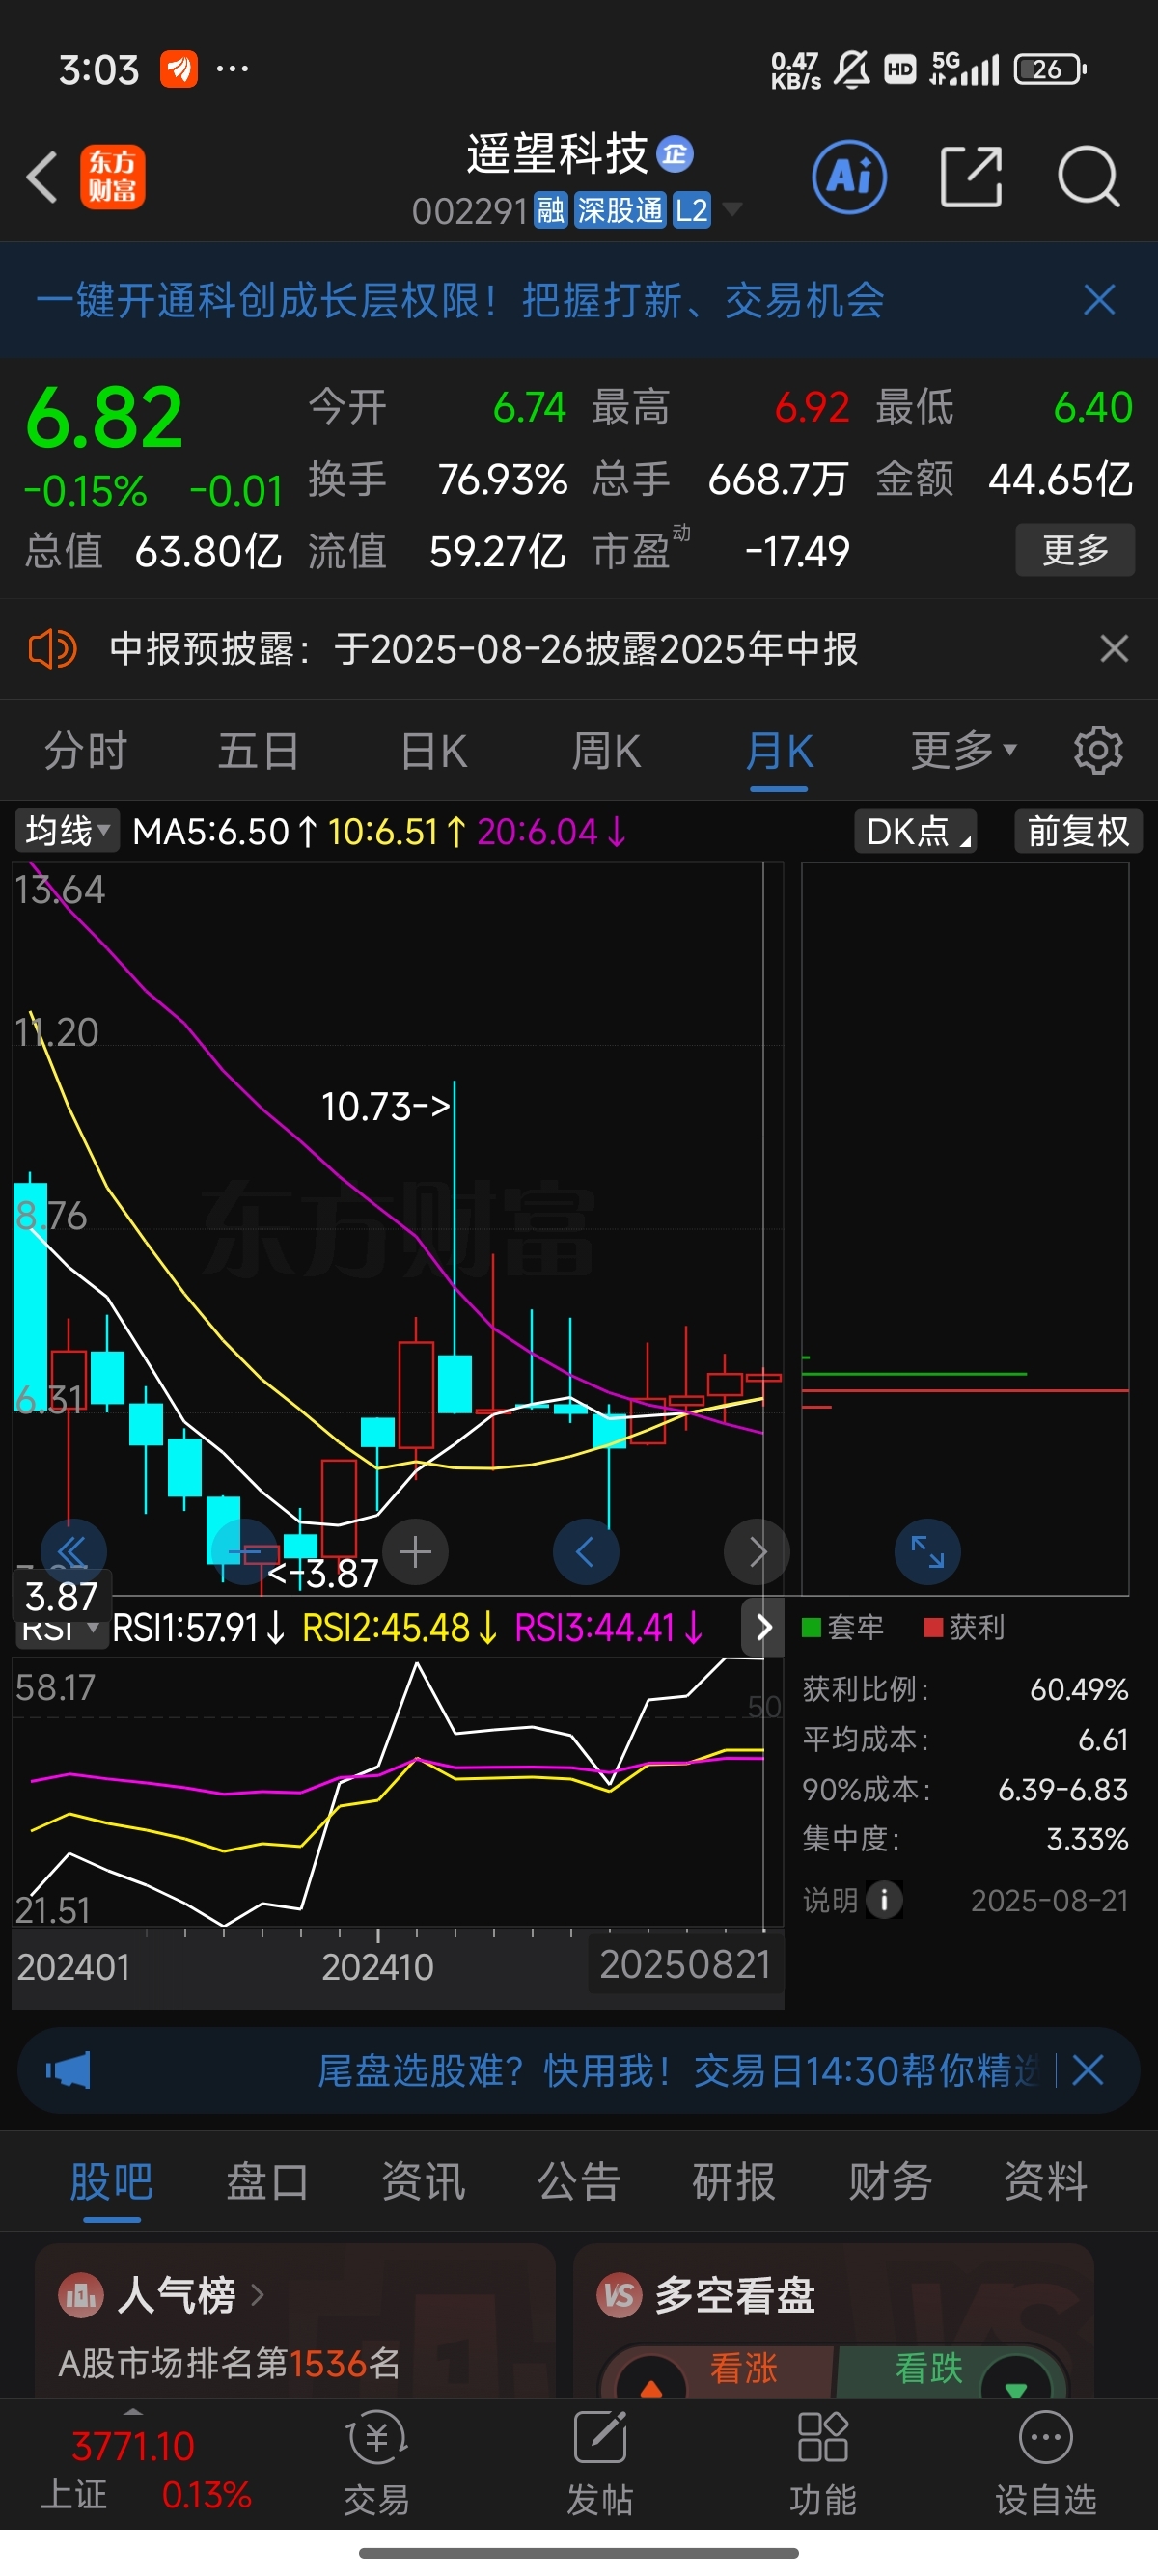1158x2576 pixels.
Task: Move chart cursor left one candle
Action: pos(586,1552)
